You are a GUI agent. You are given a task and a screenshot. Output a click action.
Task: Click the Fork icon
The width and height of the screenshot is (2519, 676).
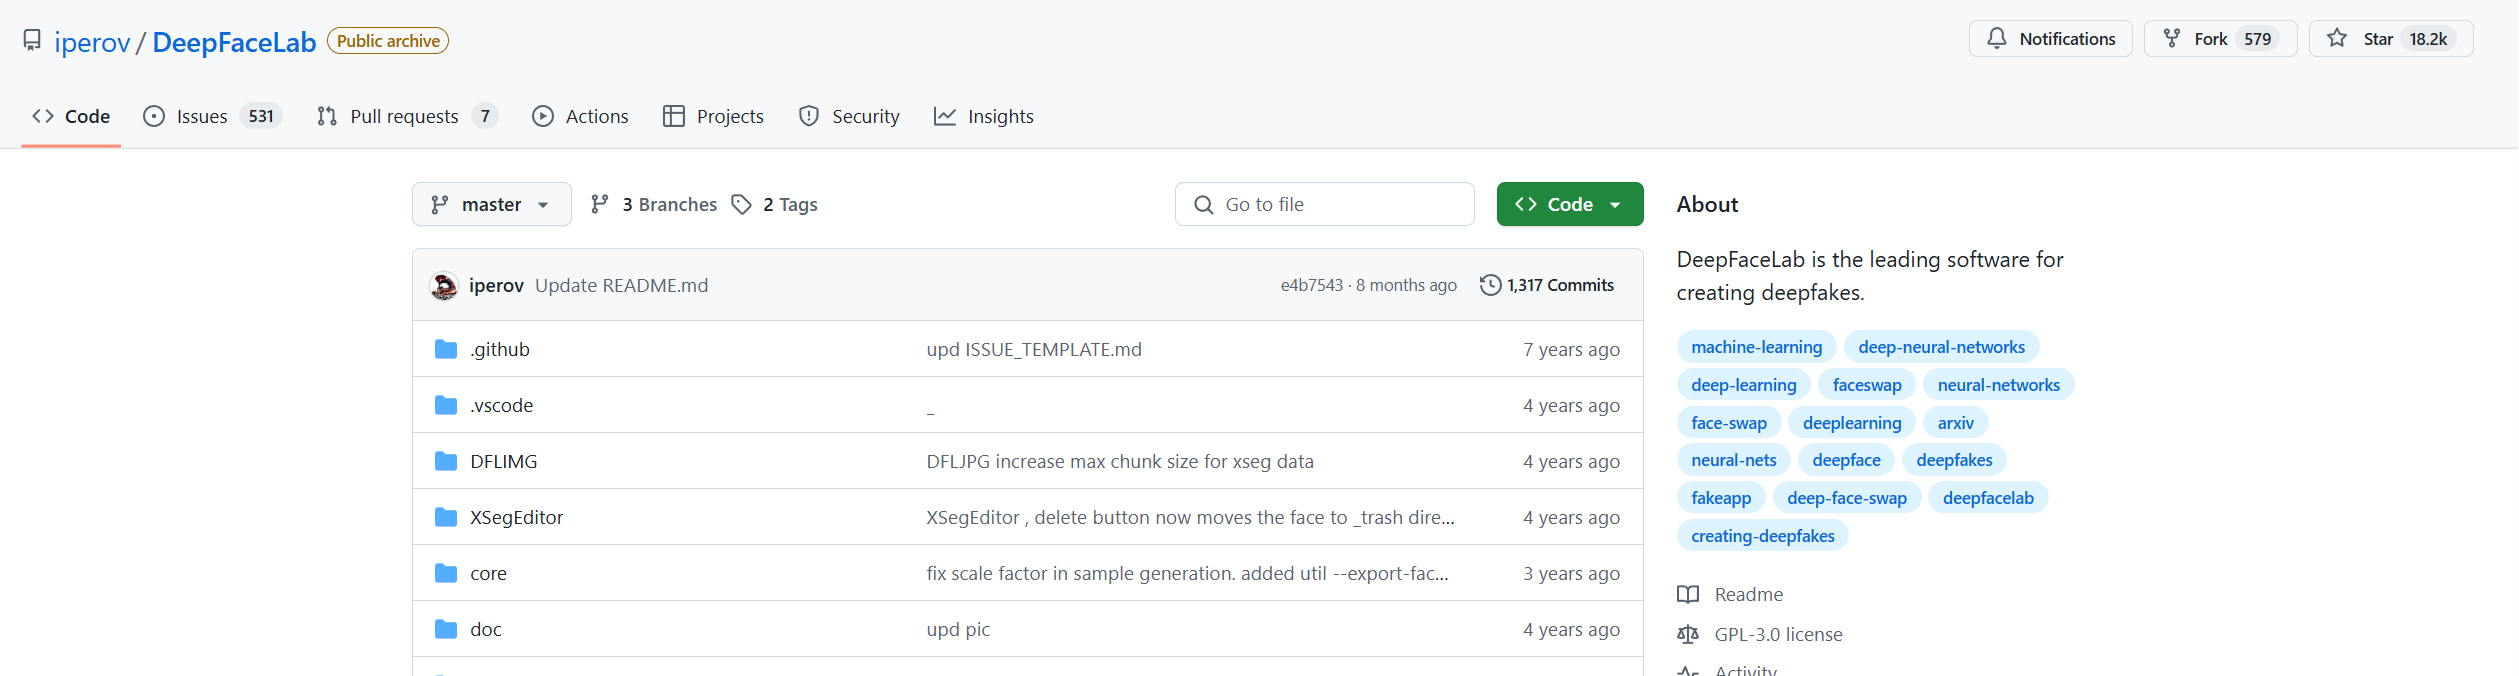click(x=2172, y=39)
